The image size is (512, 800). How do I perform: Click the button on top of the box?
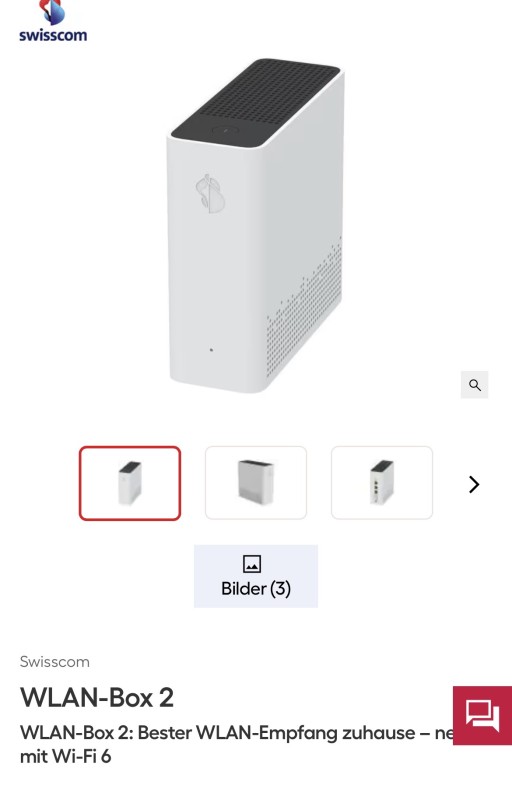(x=225, y=131)
